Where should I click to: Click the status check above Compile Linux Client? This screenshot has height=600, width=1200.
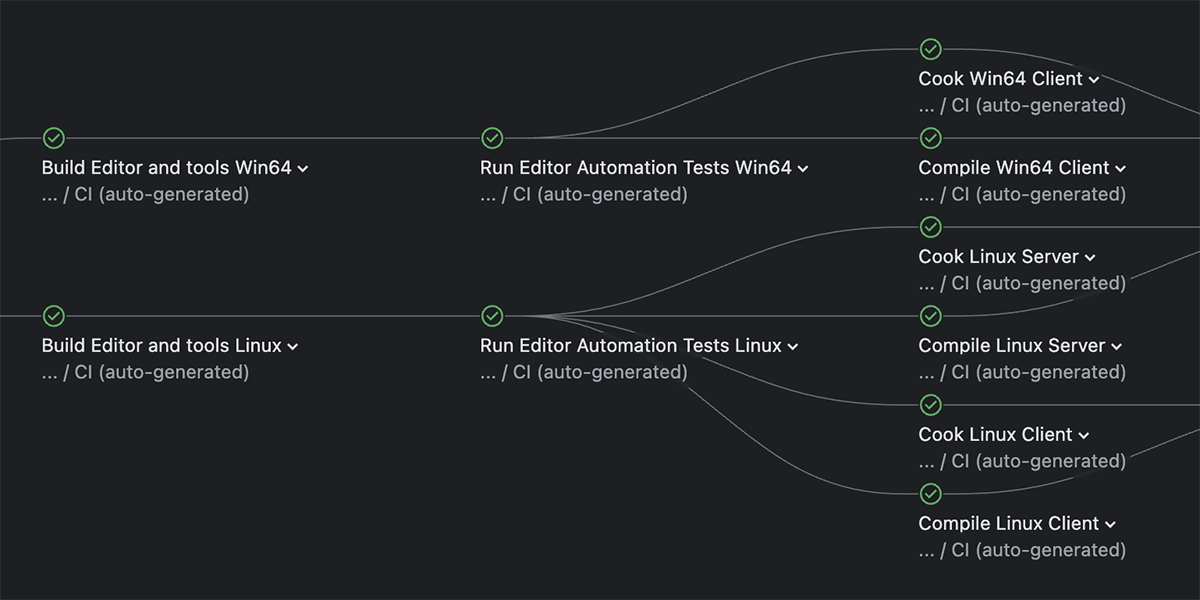pos(930,494)
